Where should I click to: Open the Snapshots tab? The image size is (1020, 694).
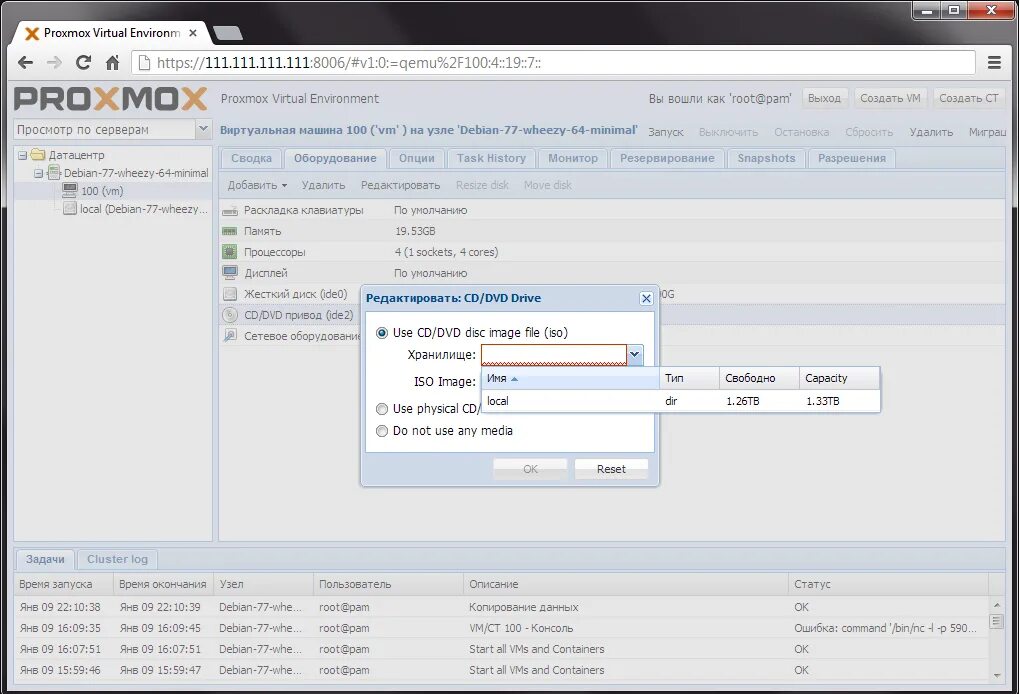(766, 158)
